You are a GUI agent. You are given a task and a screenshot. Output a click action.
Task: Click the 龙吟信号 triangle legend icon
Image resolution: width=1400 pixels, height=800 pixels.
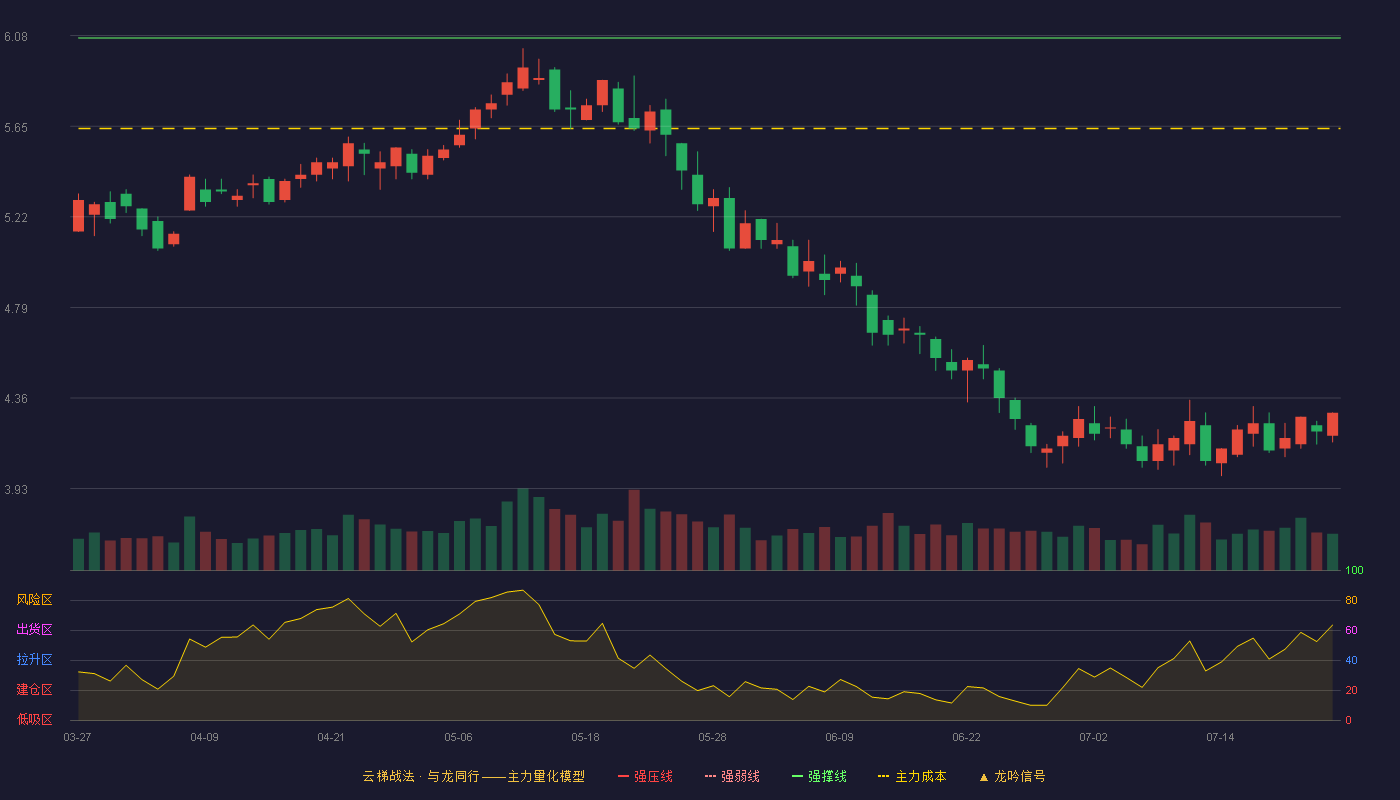[984, 776]
